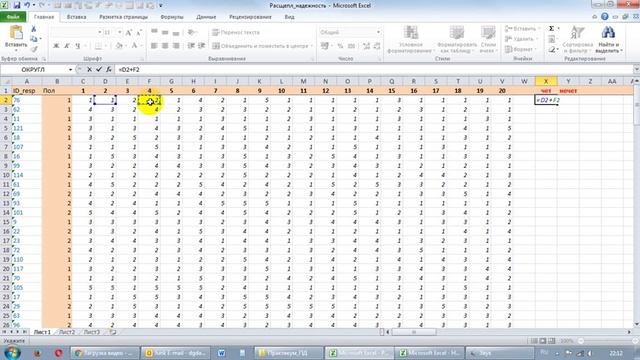Click the Accounting number format icon
The height and width of the screenshot is (360, 640).
[x=325, y=46]
